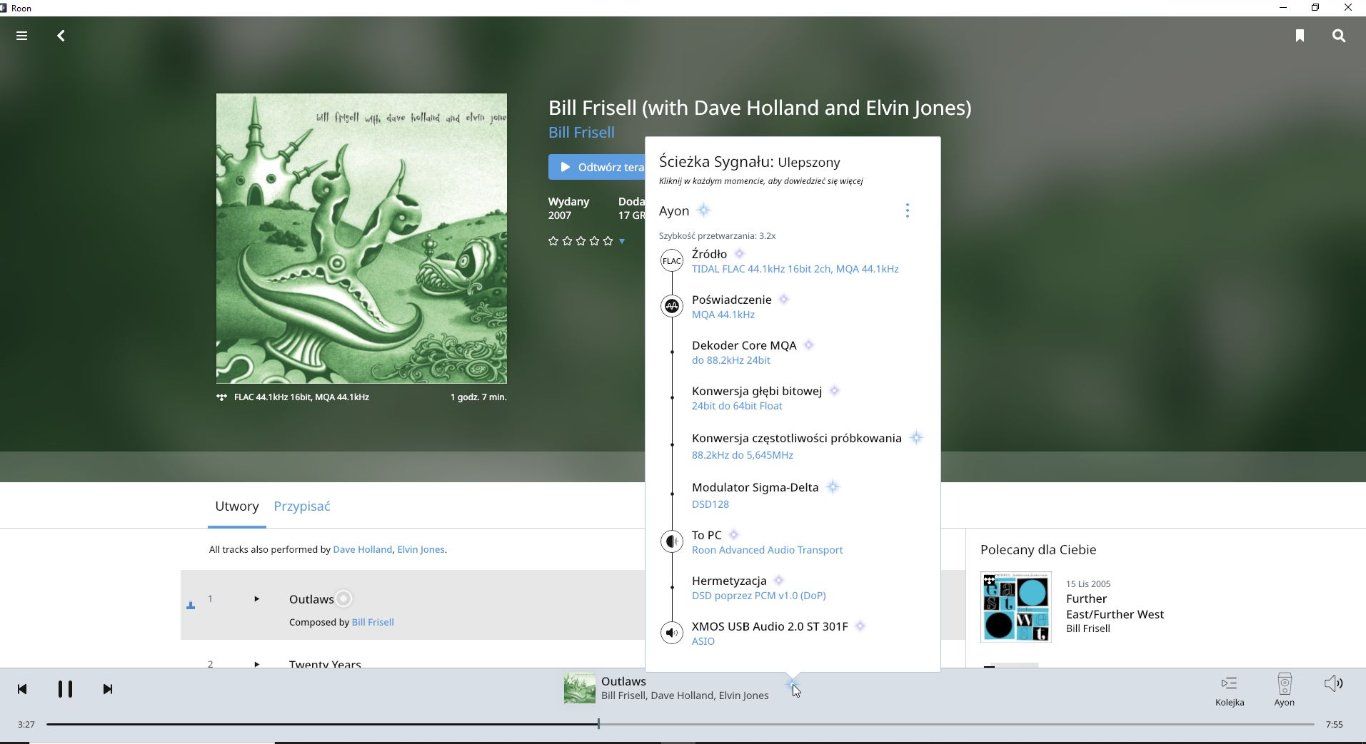Rate album with the fifth star

607,241
